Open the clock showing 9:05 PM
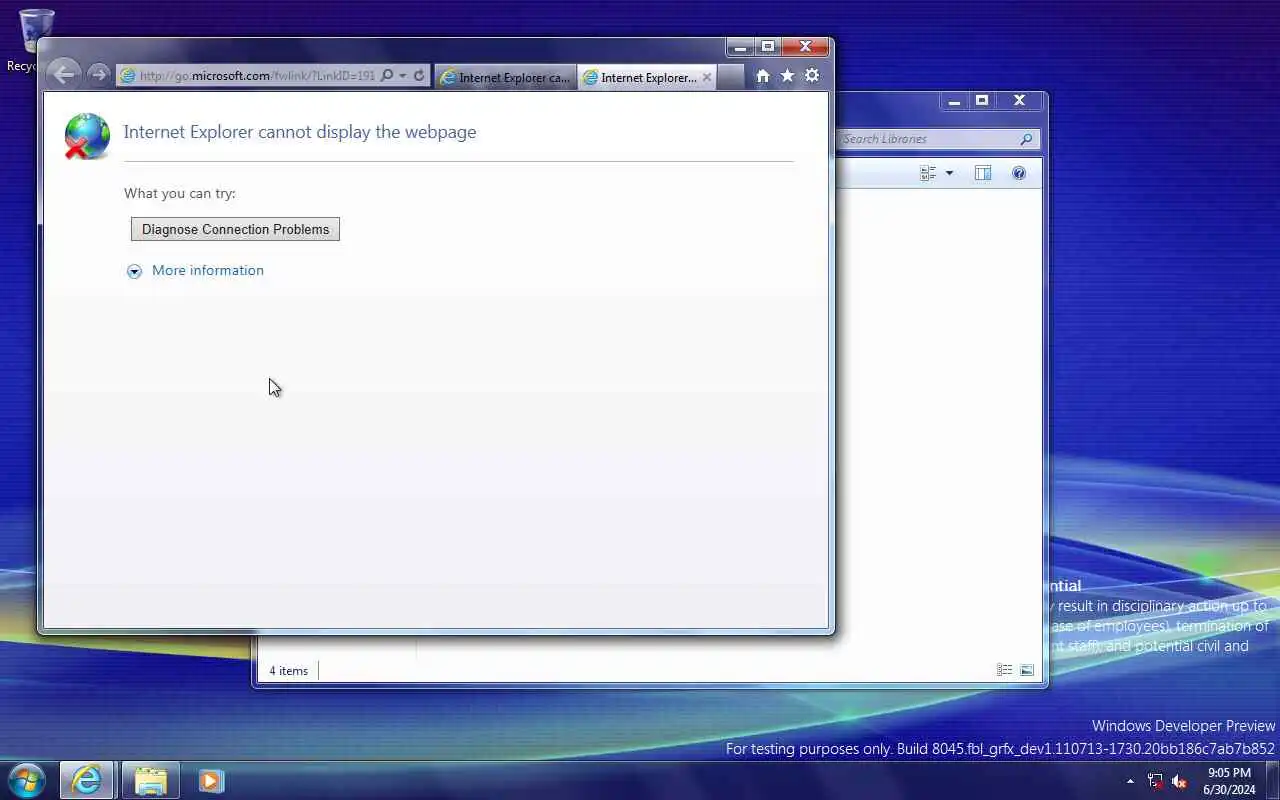 (1229, 781)
